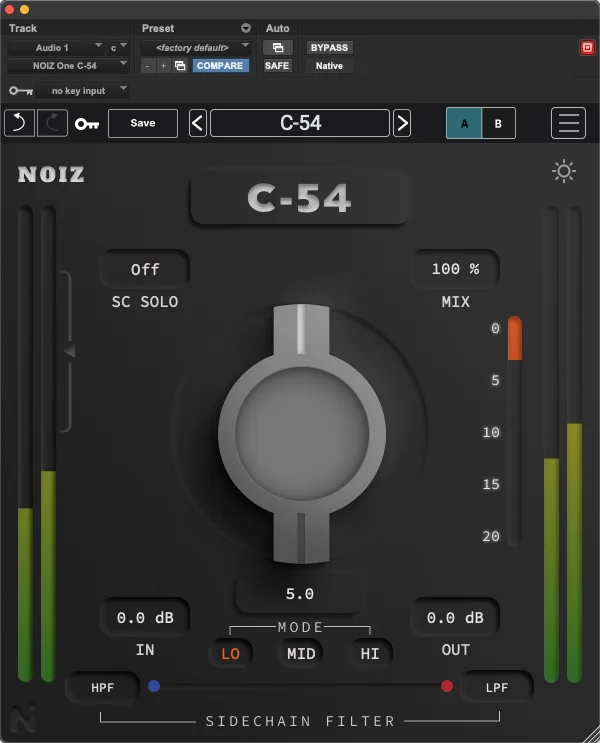Screen dimensions: 600x743
Task: Open the channel 'c' dropdown
Action: [118, 47]
